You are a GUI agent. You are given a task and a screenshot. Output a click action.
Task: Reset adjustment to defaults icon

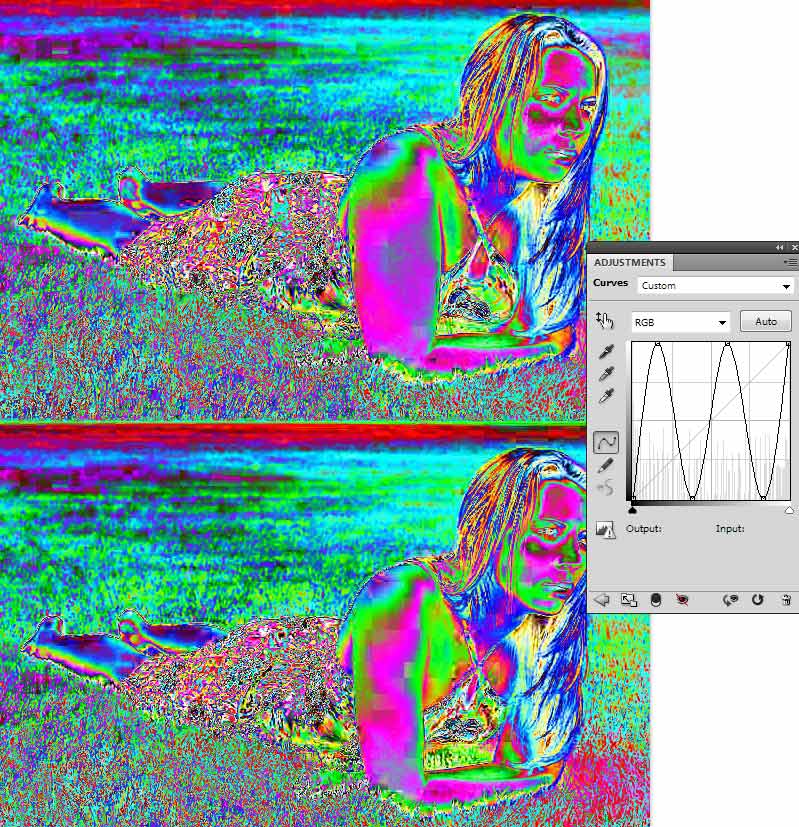tap(758, 599)
